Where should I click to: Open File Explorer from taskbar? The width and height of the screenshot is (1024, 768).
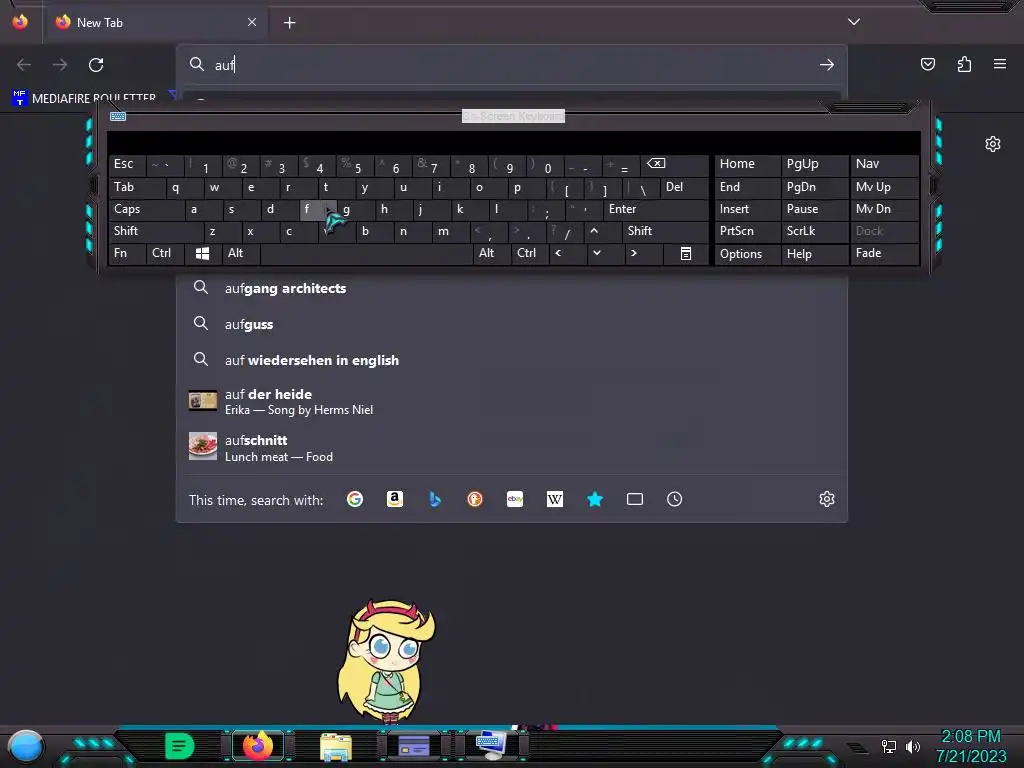(336, 746)
